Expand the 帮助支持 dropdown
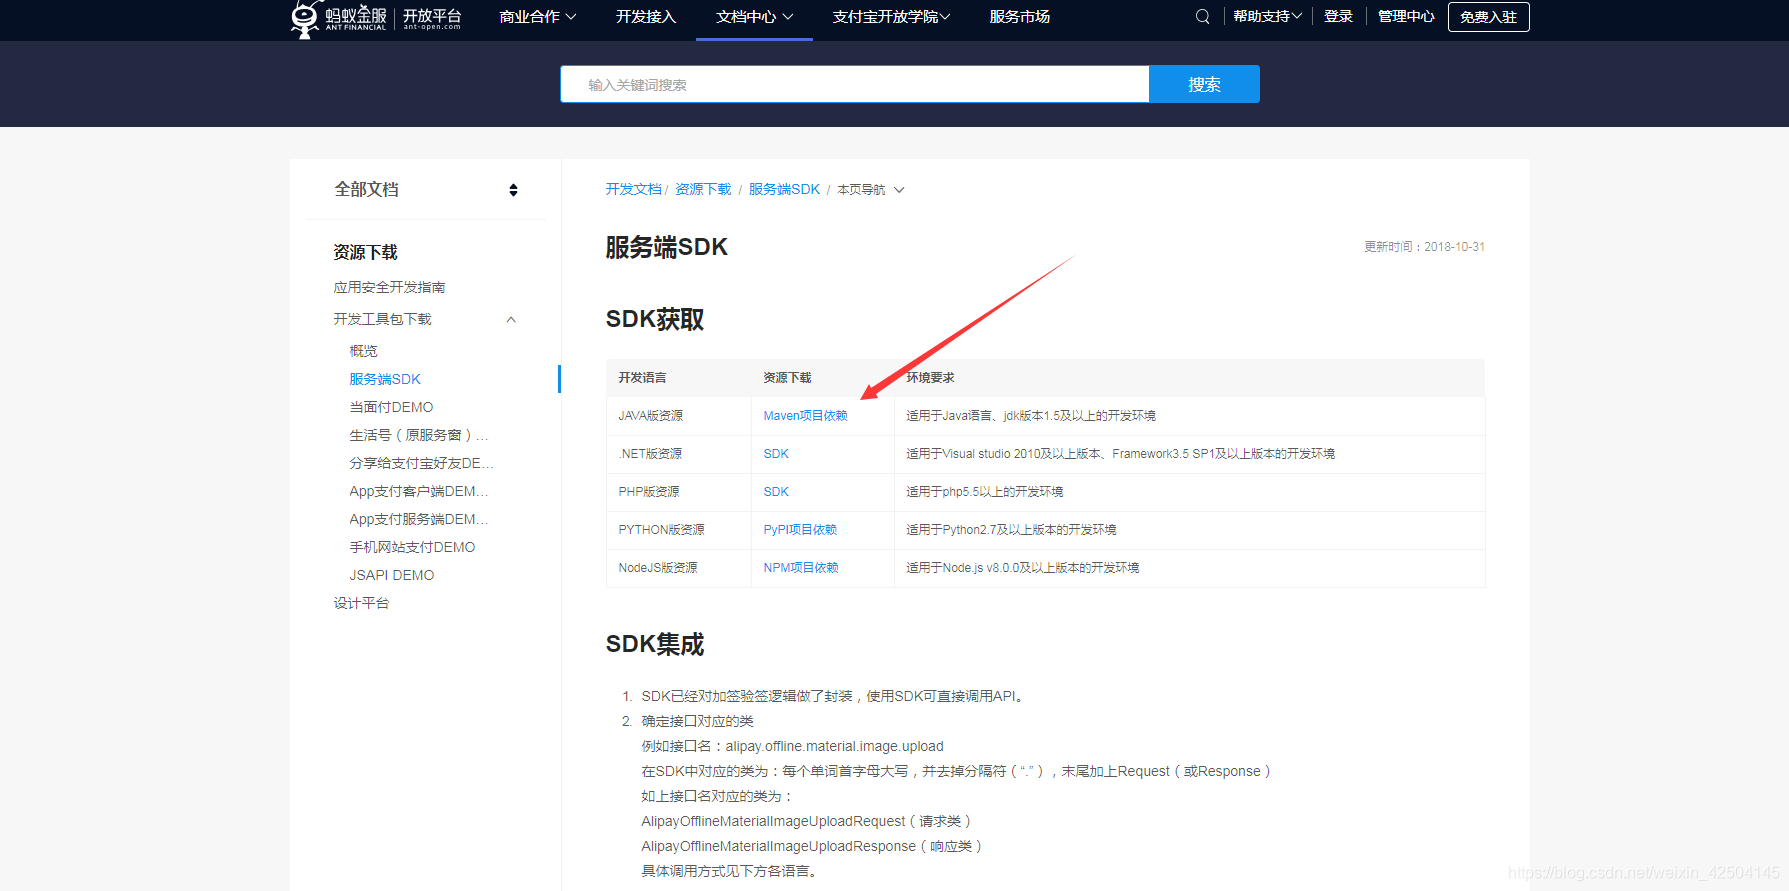1789x891 pixels. (1267, 16)
